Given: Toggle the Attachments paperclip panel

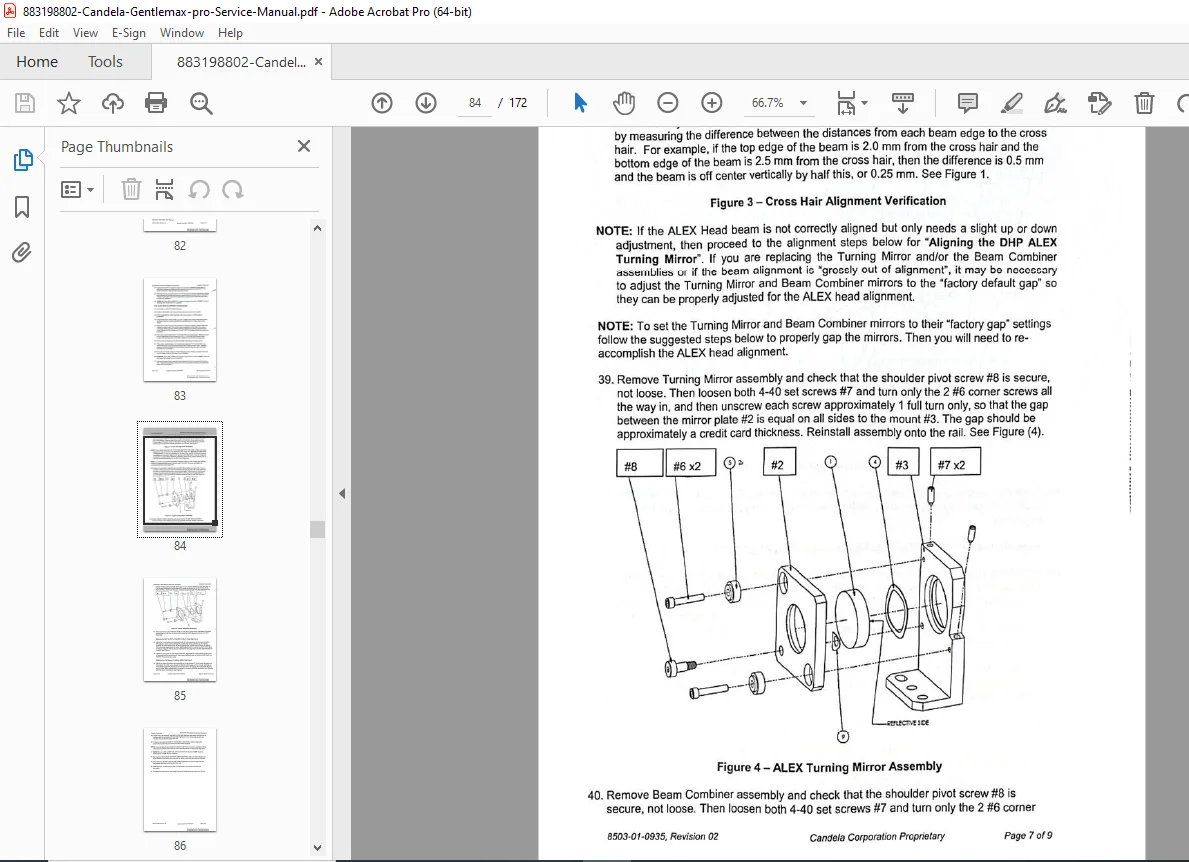Looking at the screenshot, I should [x=22, y=252].
